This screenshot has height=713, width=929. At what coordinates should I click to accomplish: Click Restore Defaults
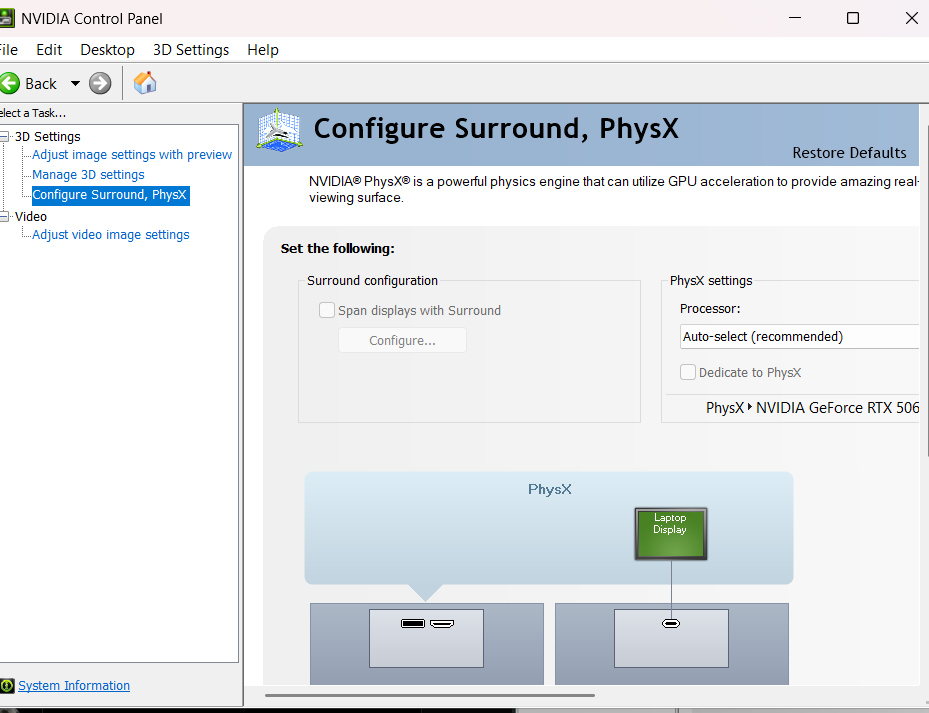[849, 153]
